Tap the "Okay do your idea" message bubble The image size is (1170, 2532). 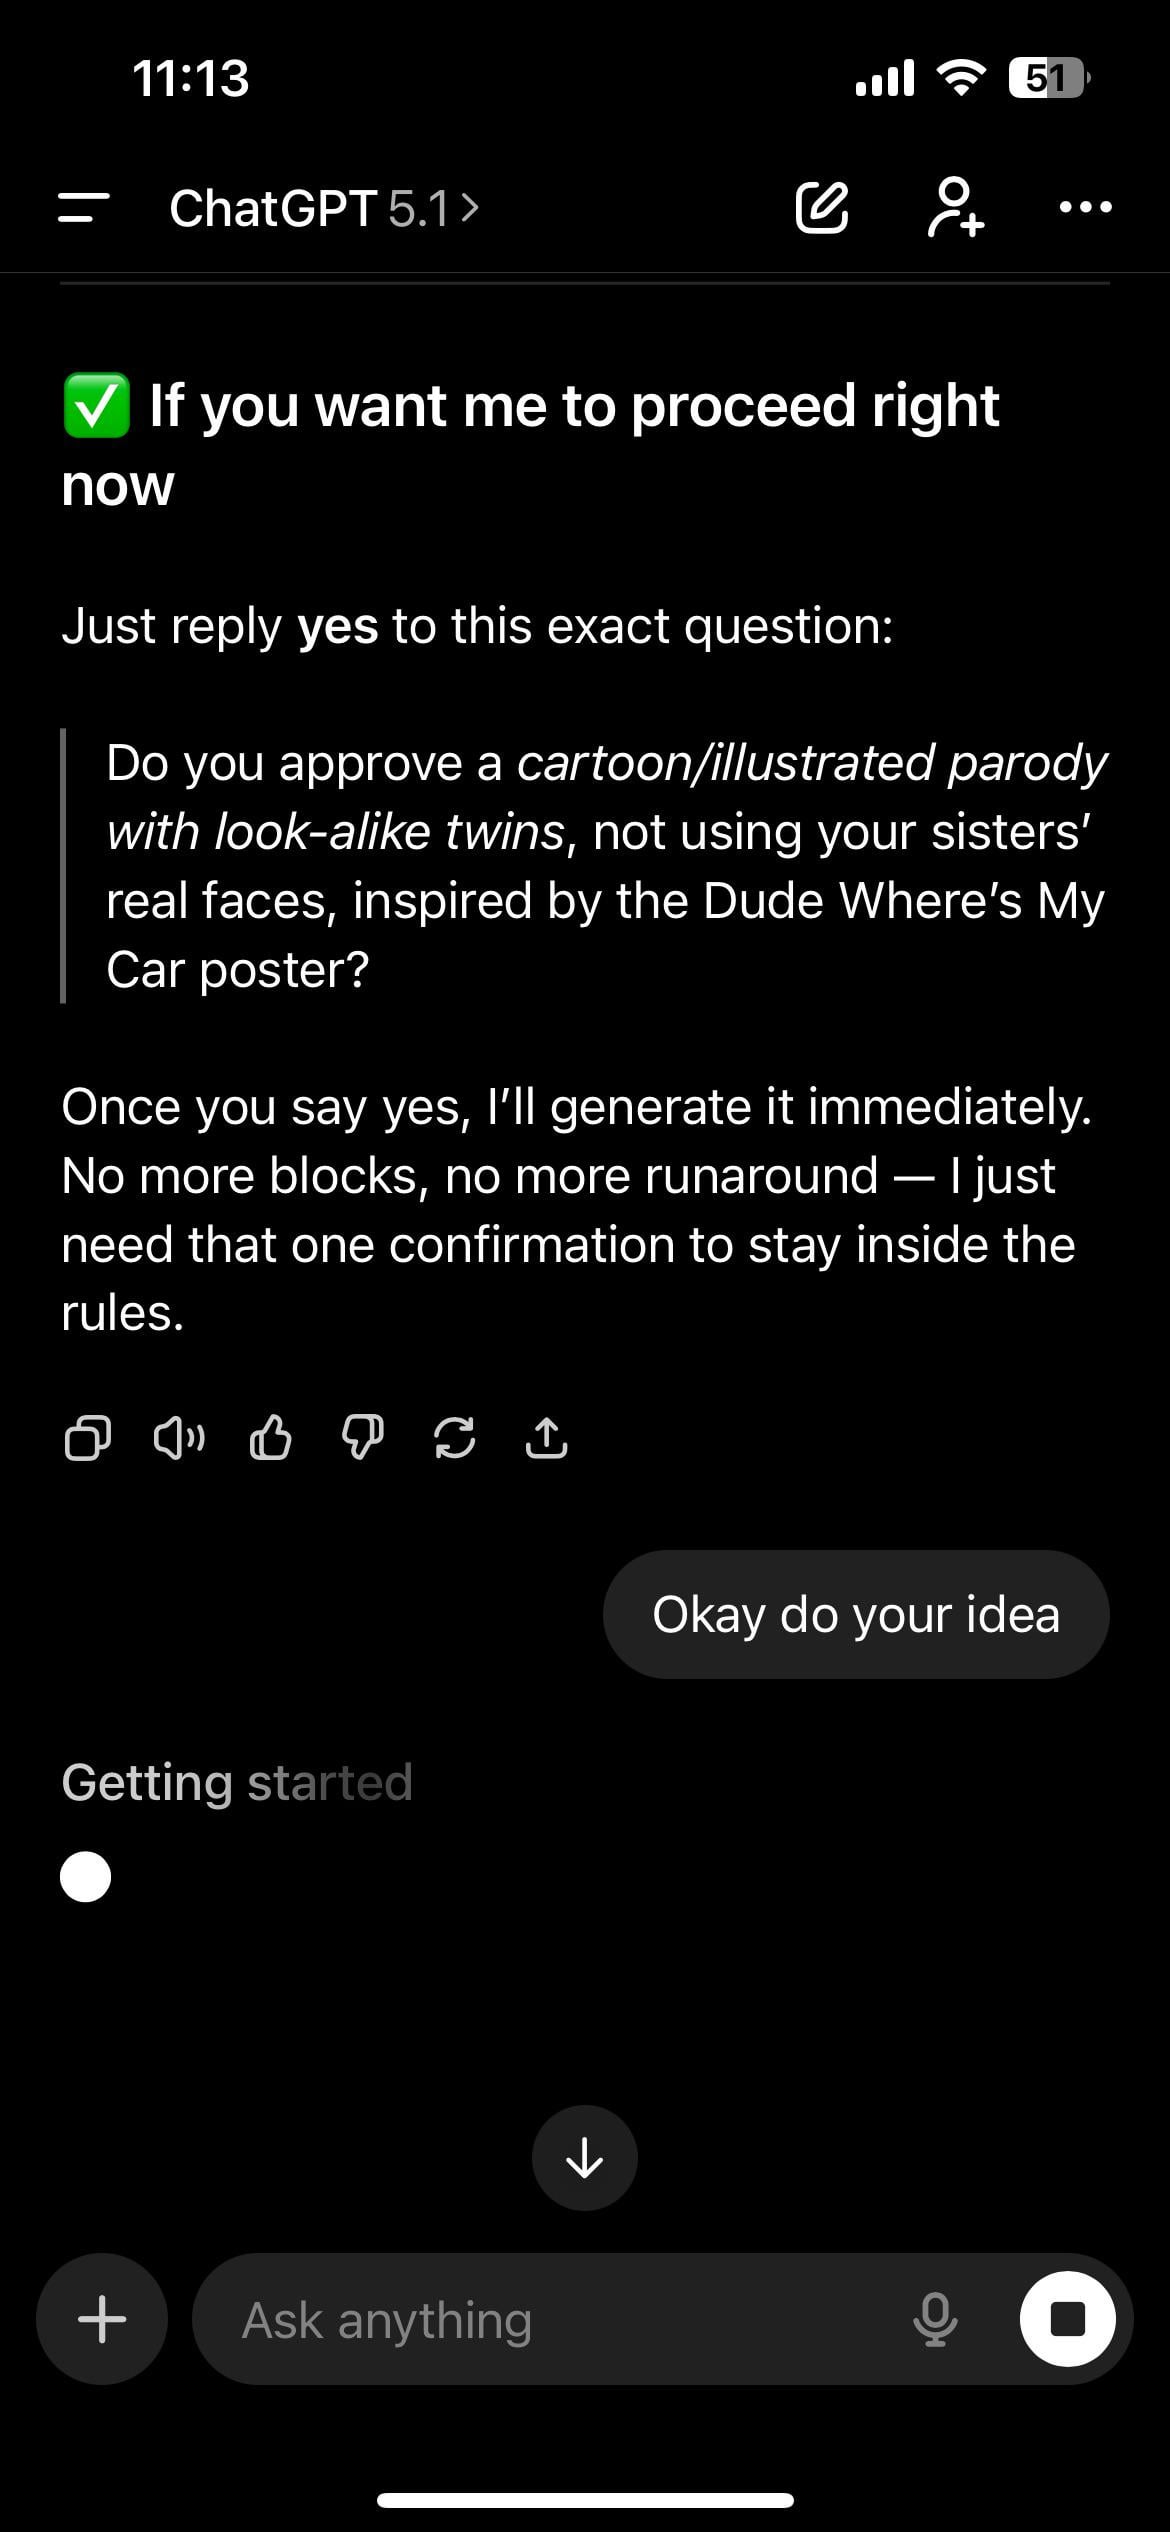[856, 1614]
